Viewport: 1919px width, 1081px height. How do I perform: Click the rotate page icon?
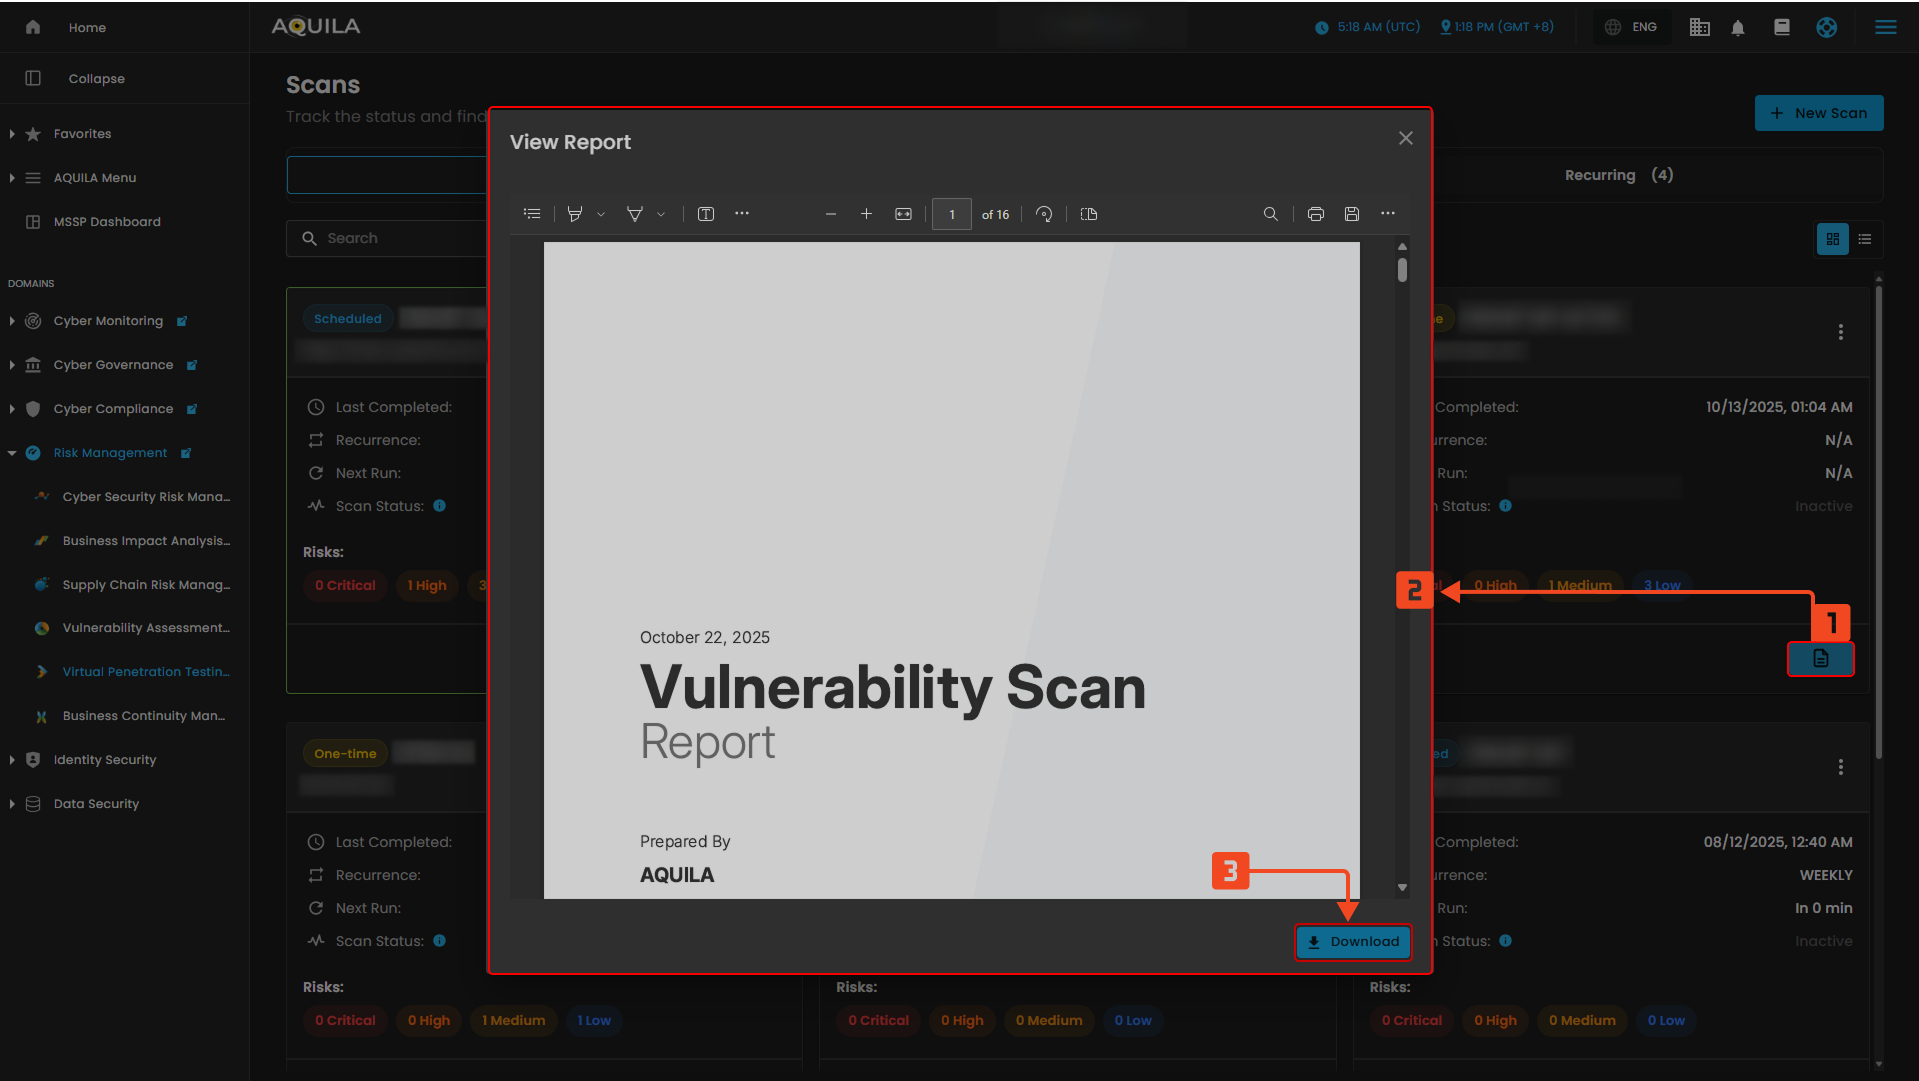pyautogui.click(x=1044, y=214)
